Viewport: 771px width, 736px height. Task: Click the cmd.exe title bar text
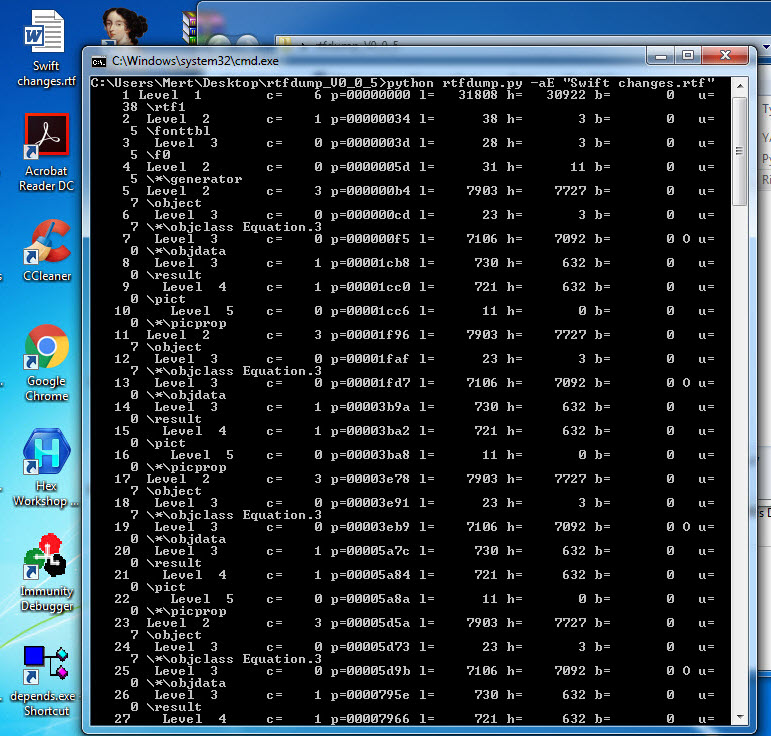tap(180, 61)
